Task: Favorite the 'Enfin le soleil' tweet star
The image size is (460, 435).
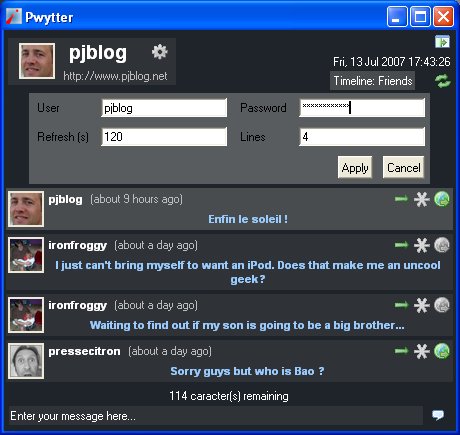Action: coord(422,199)
